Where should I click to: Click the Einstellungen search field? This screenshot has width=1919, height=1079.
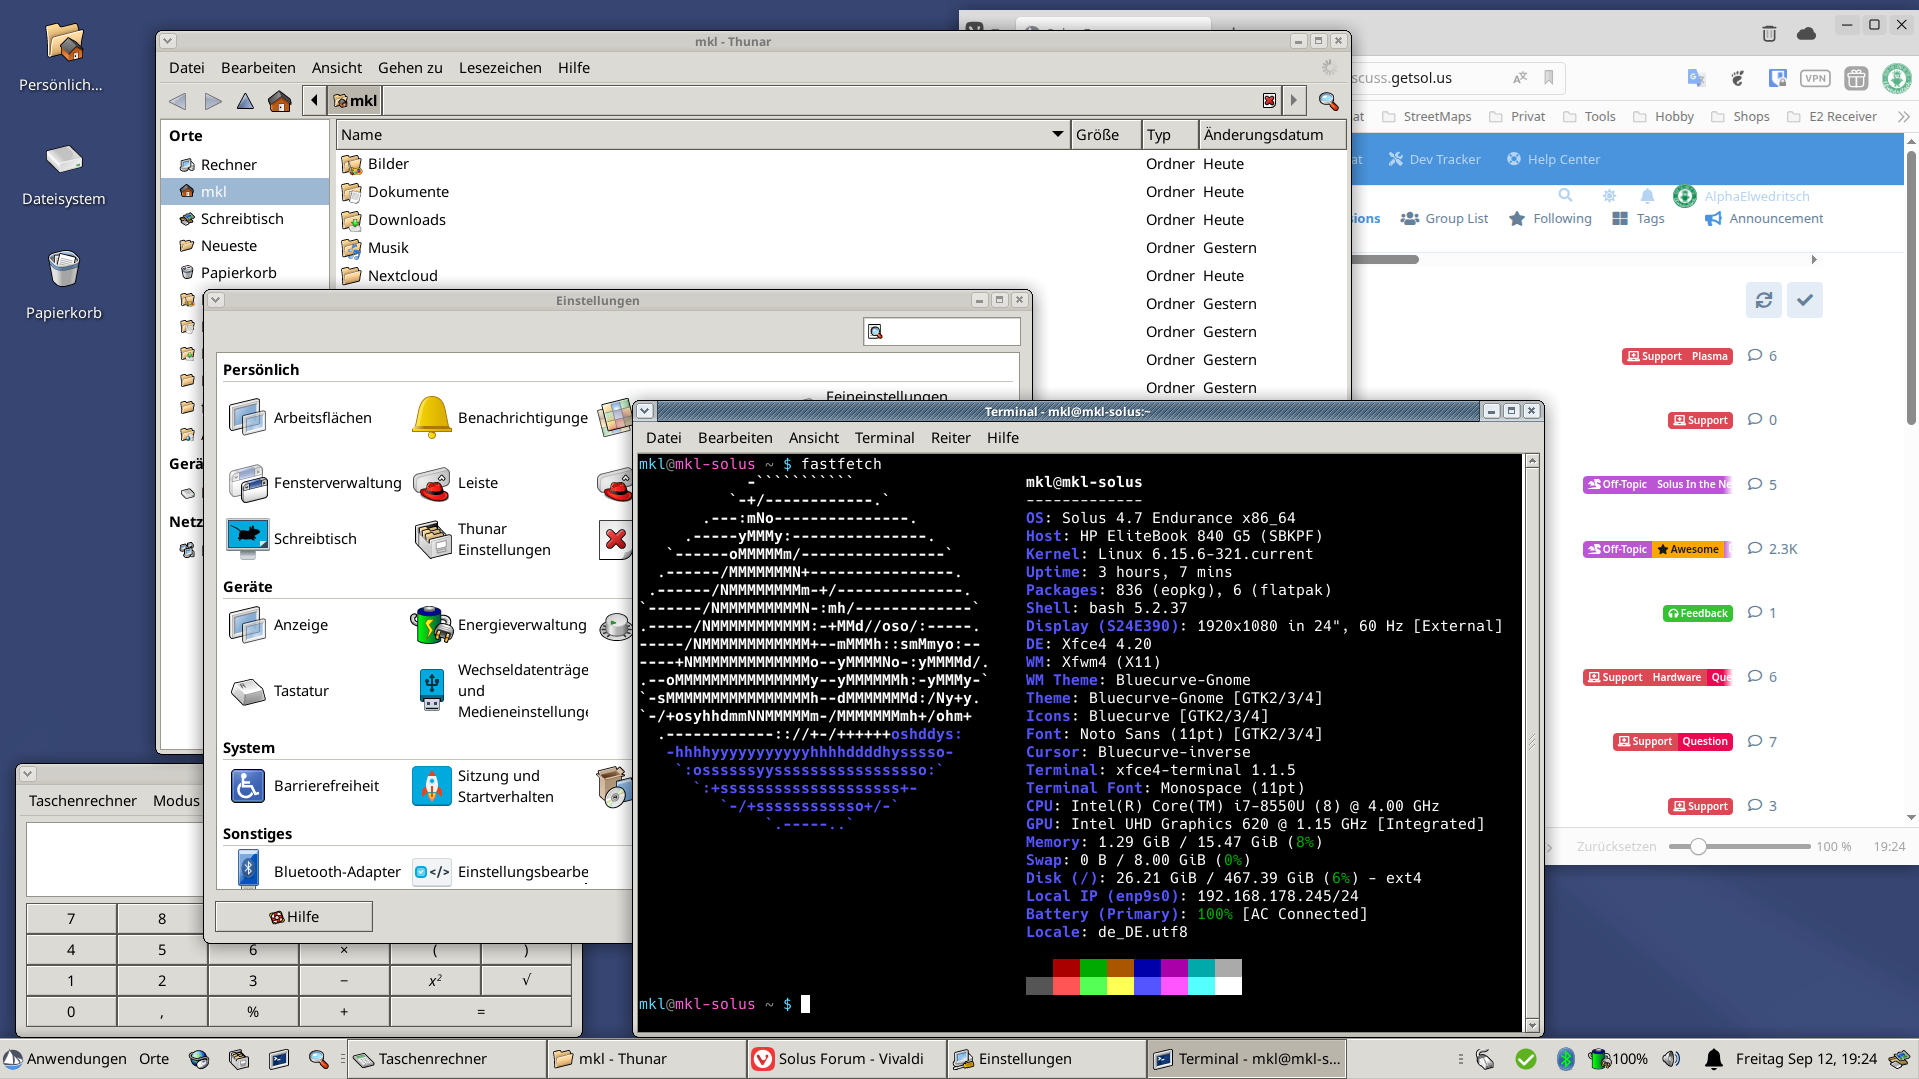942,332
